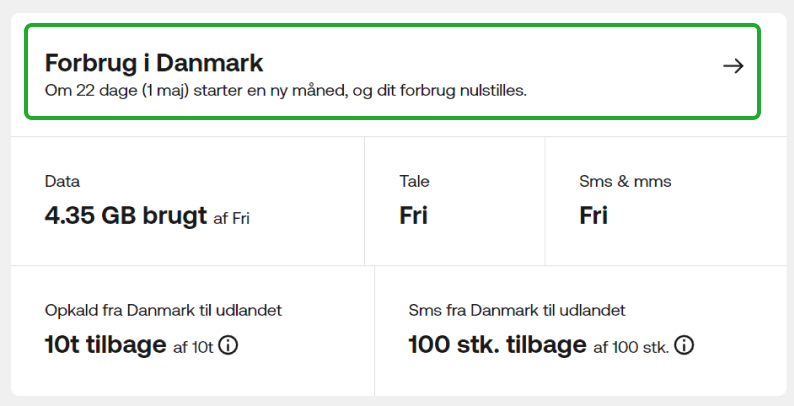
Task: Click the arrow icon beside Forbrug i Danmark
Action: click(733, 66)
